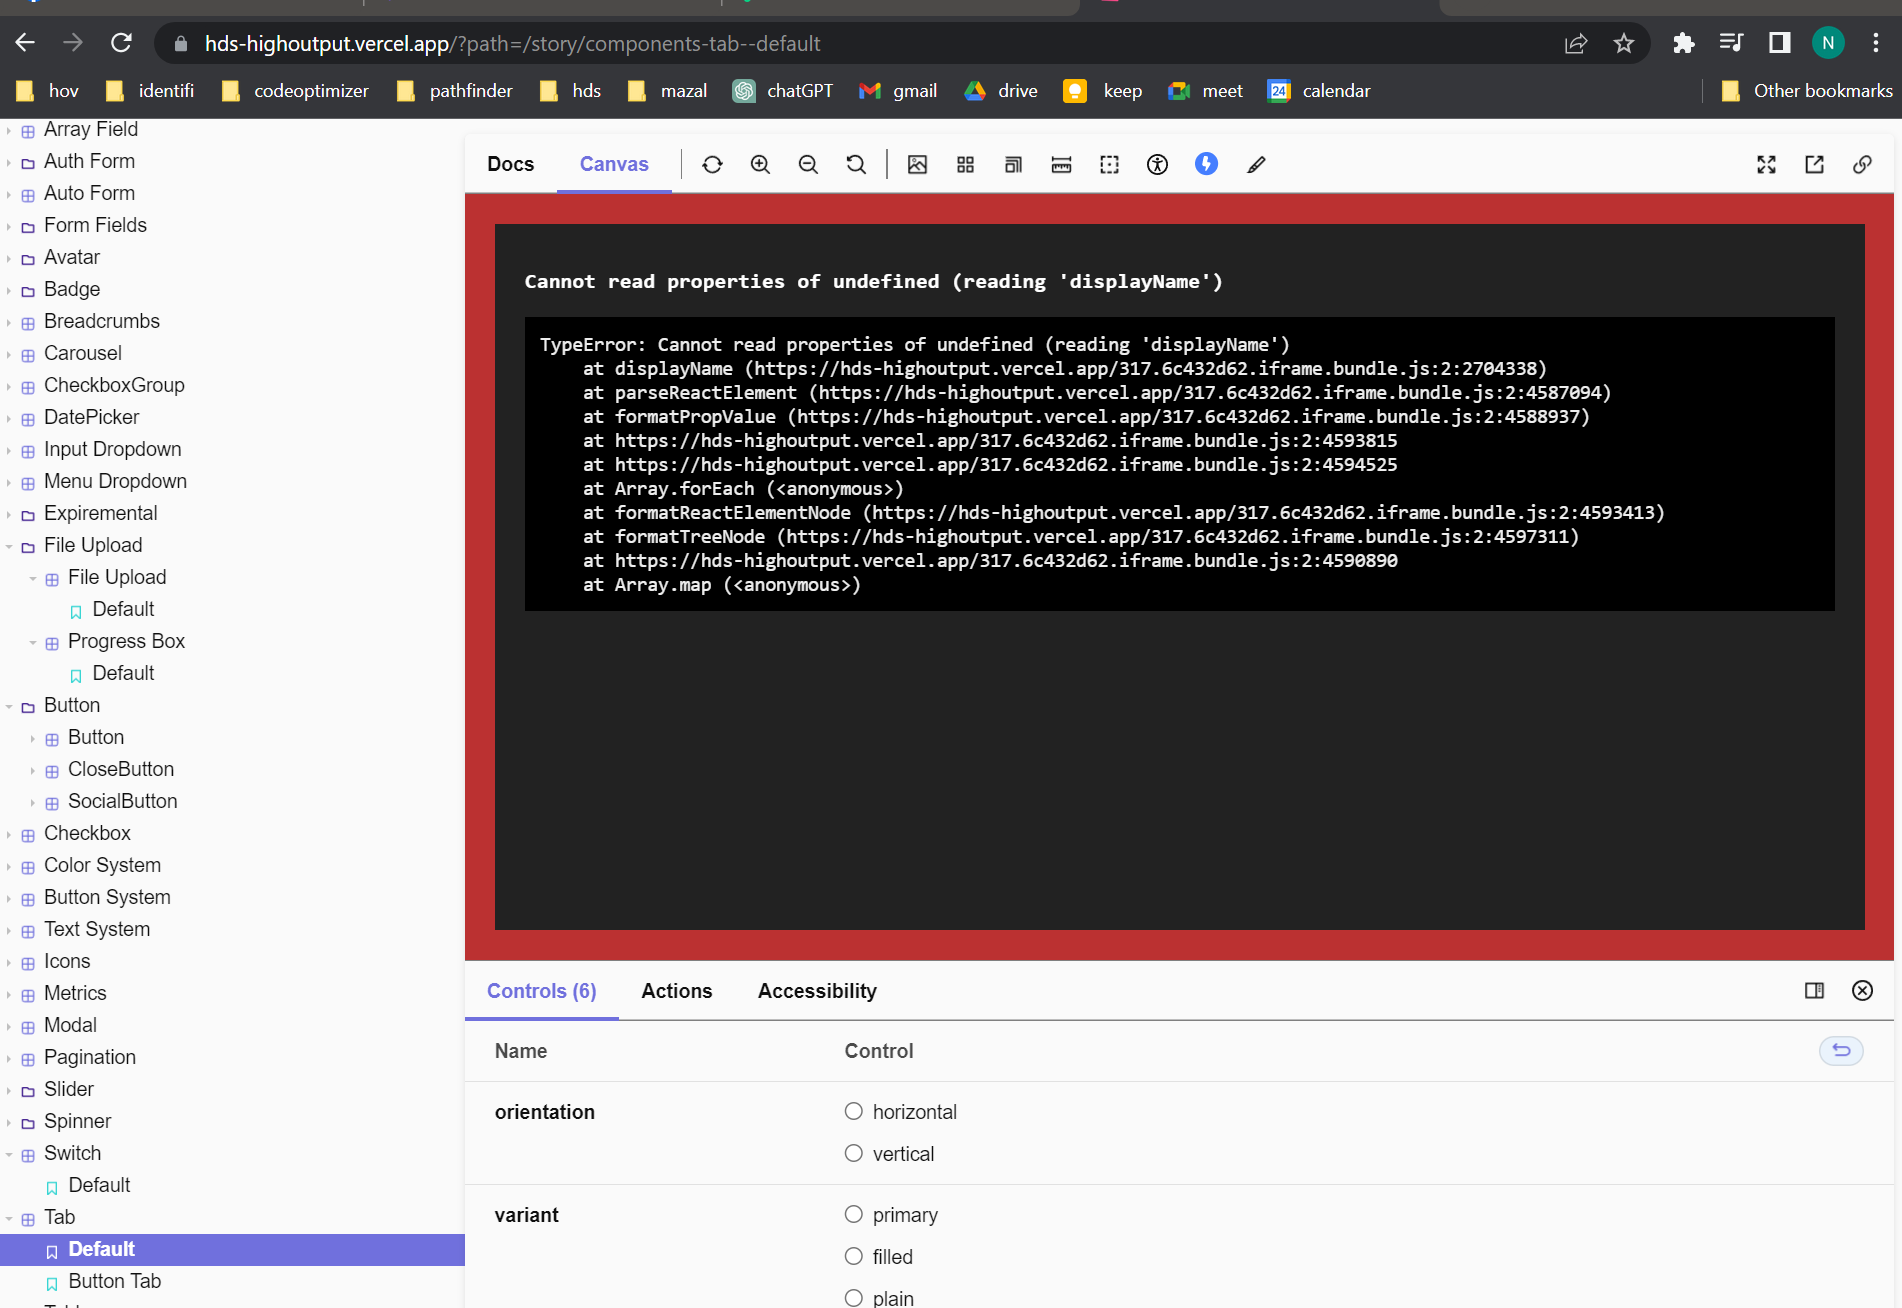This screenshot has width=1902, height=1308.
Task: Collapse the Progress Box component
Action: click(x=126, y=641)
